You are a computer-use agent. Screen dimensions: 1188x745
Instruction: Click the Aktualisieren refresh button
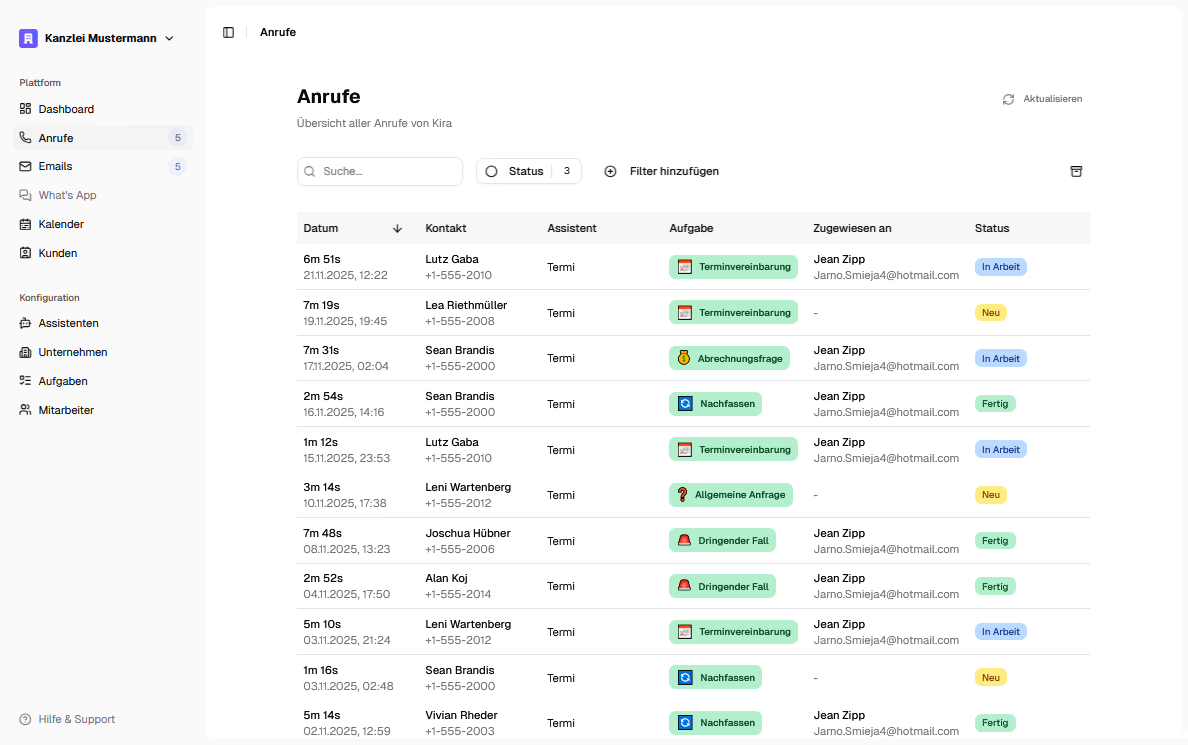coord(1042,99)
